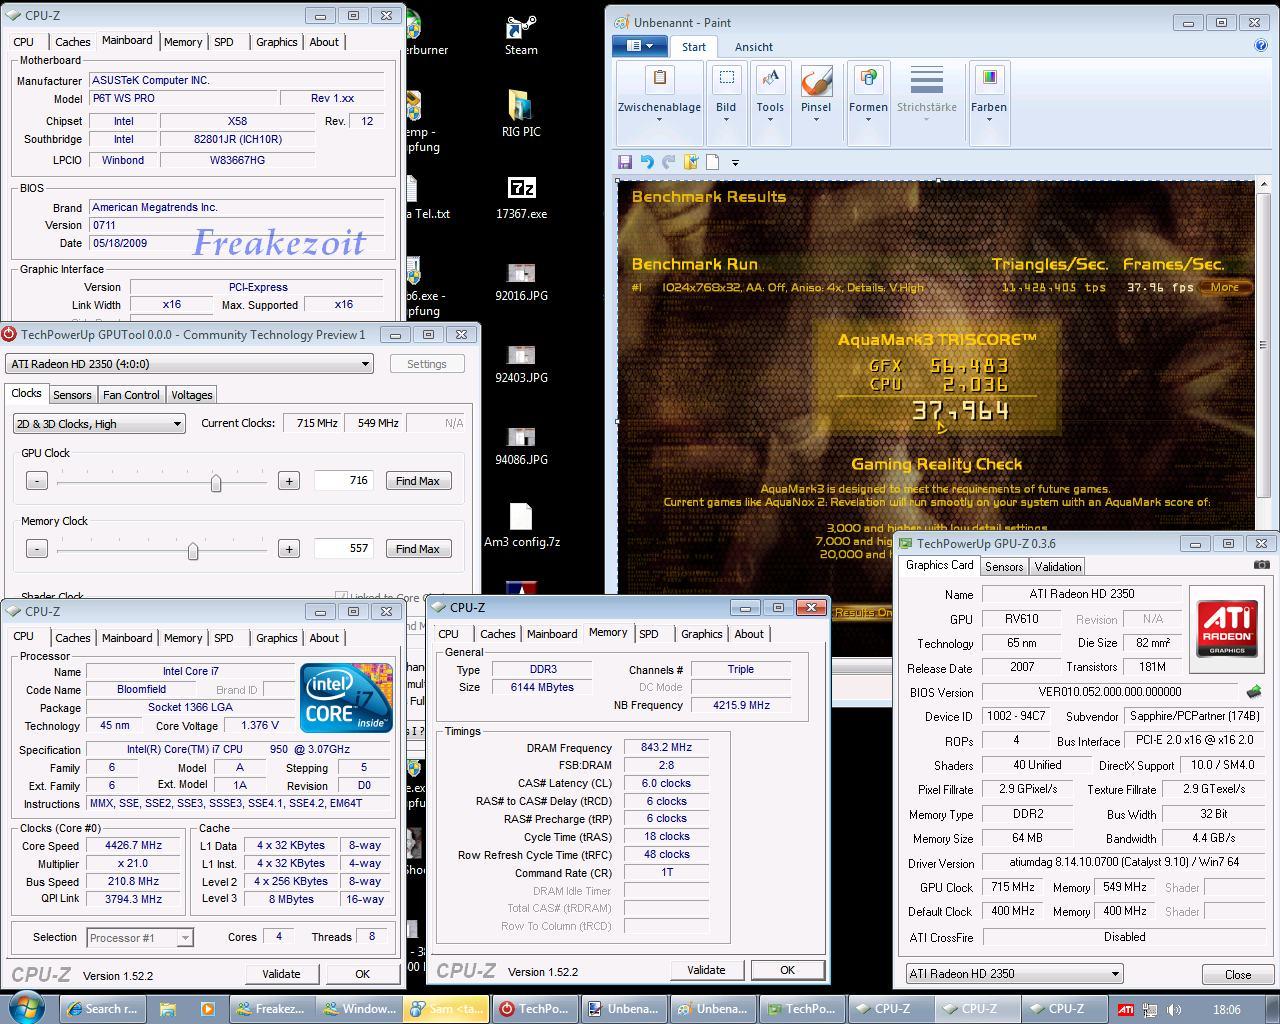Click Validate in the CPU-Z Memory window
Image resolution: width=1280 pixels, height=1024 pixels.
pyautogui.click(x=706, y=970)
